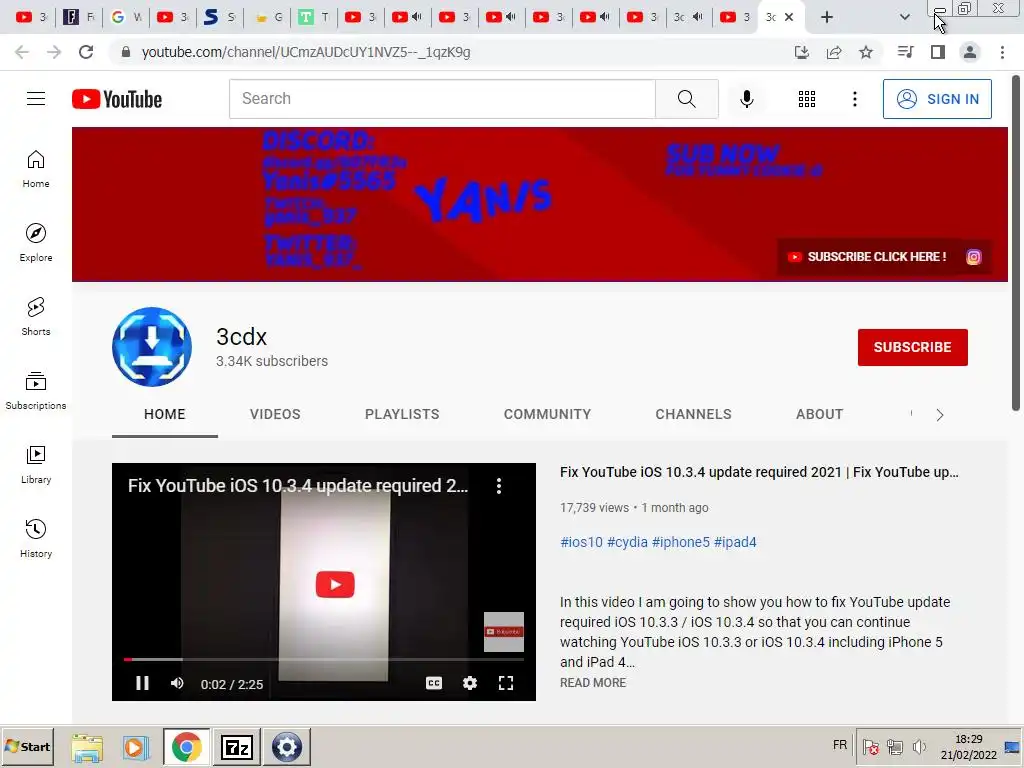Switch to the ABOUT tab
Viewport: 1024px width, 768px height.
pos(820,414)
